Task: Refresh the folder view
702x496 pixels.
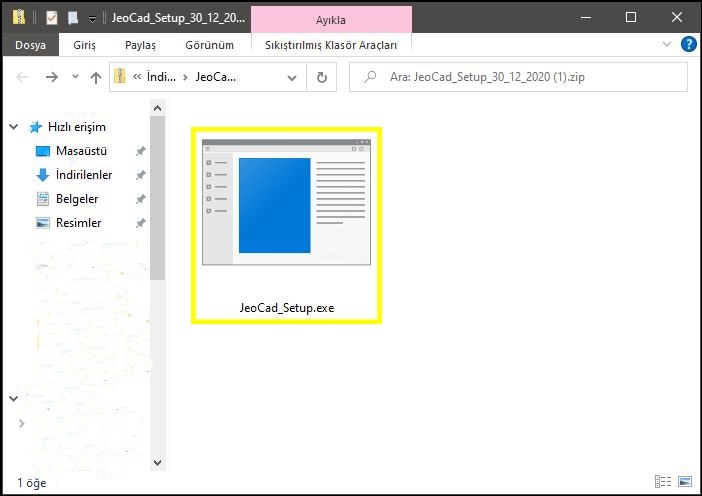Action: [x=321, y=77]
